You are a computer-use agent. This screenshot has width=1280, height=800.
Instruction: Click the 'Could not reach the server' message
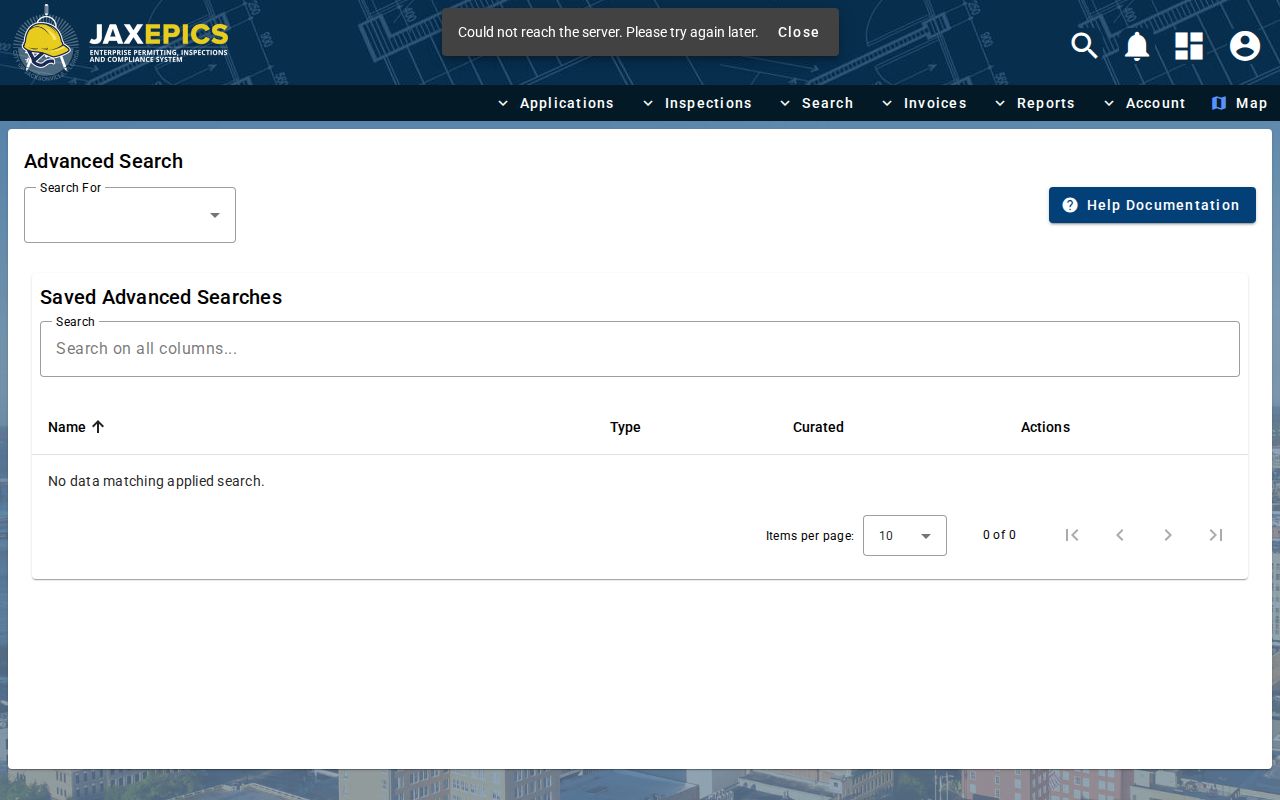pyautogui.click(x=608, y=32)
